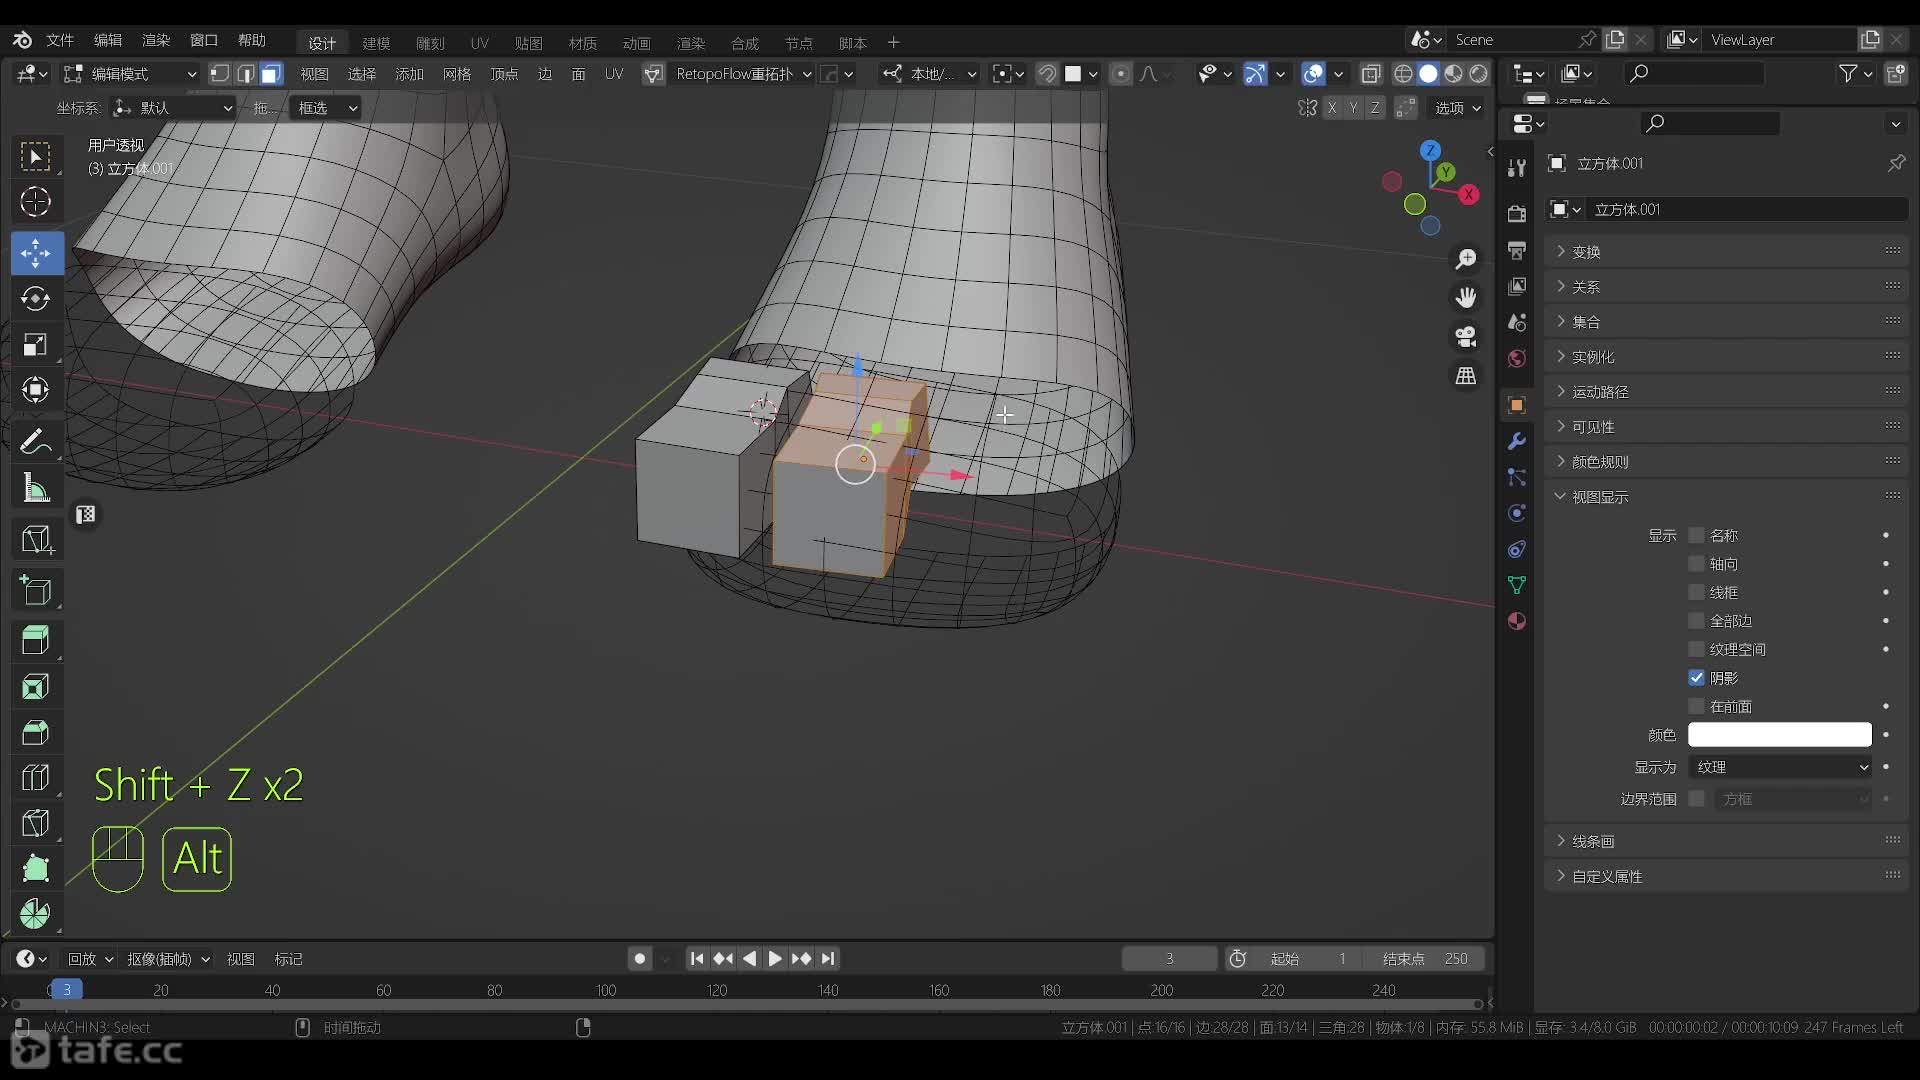Switch to the 雕刻 workspace tab
Screen dimensions: 1920x1080
pos(430,43)
